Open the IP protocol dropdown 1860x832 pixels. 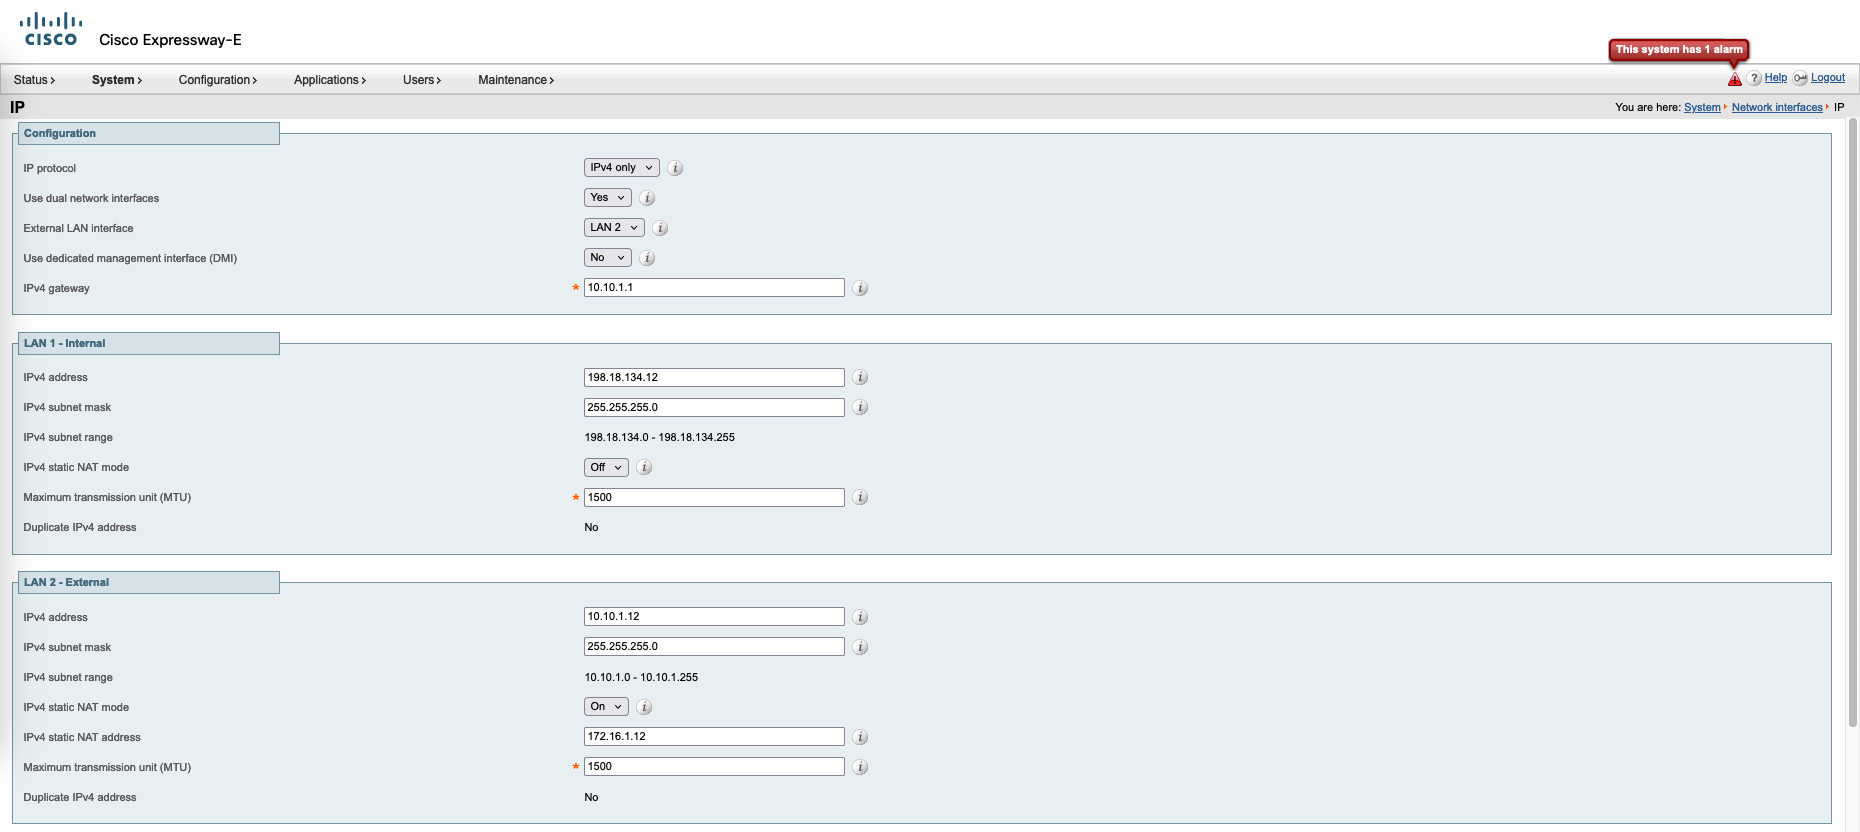[x=621, y=168]
